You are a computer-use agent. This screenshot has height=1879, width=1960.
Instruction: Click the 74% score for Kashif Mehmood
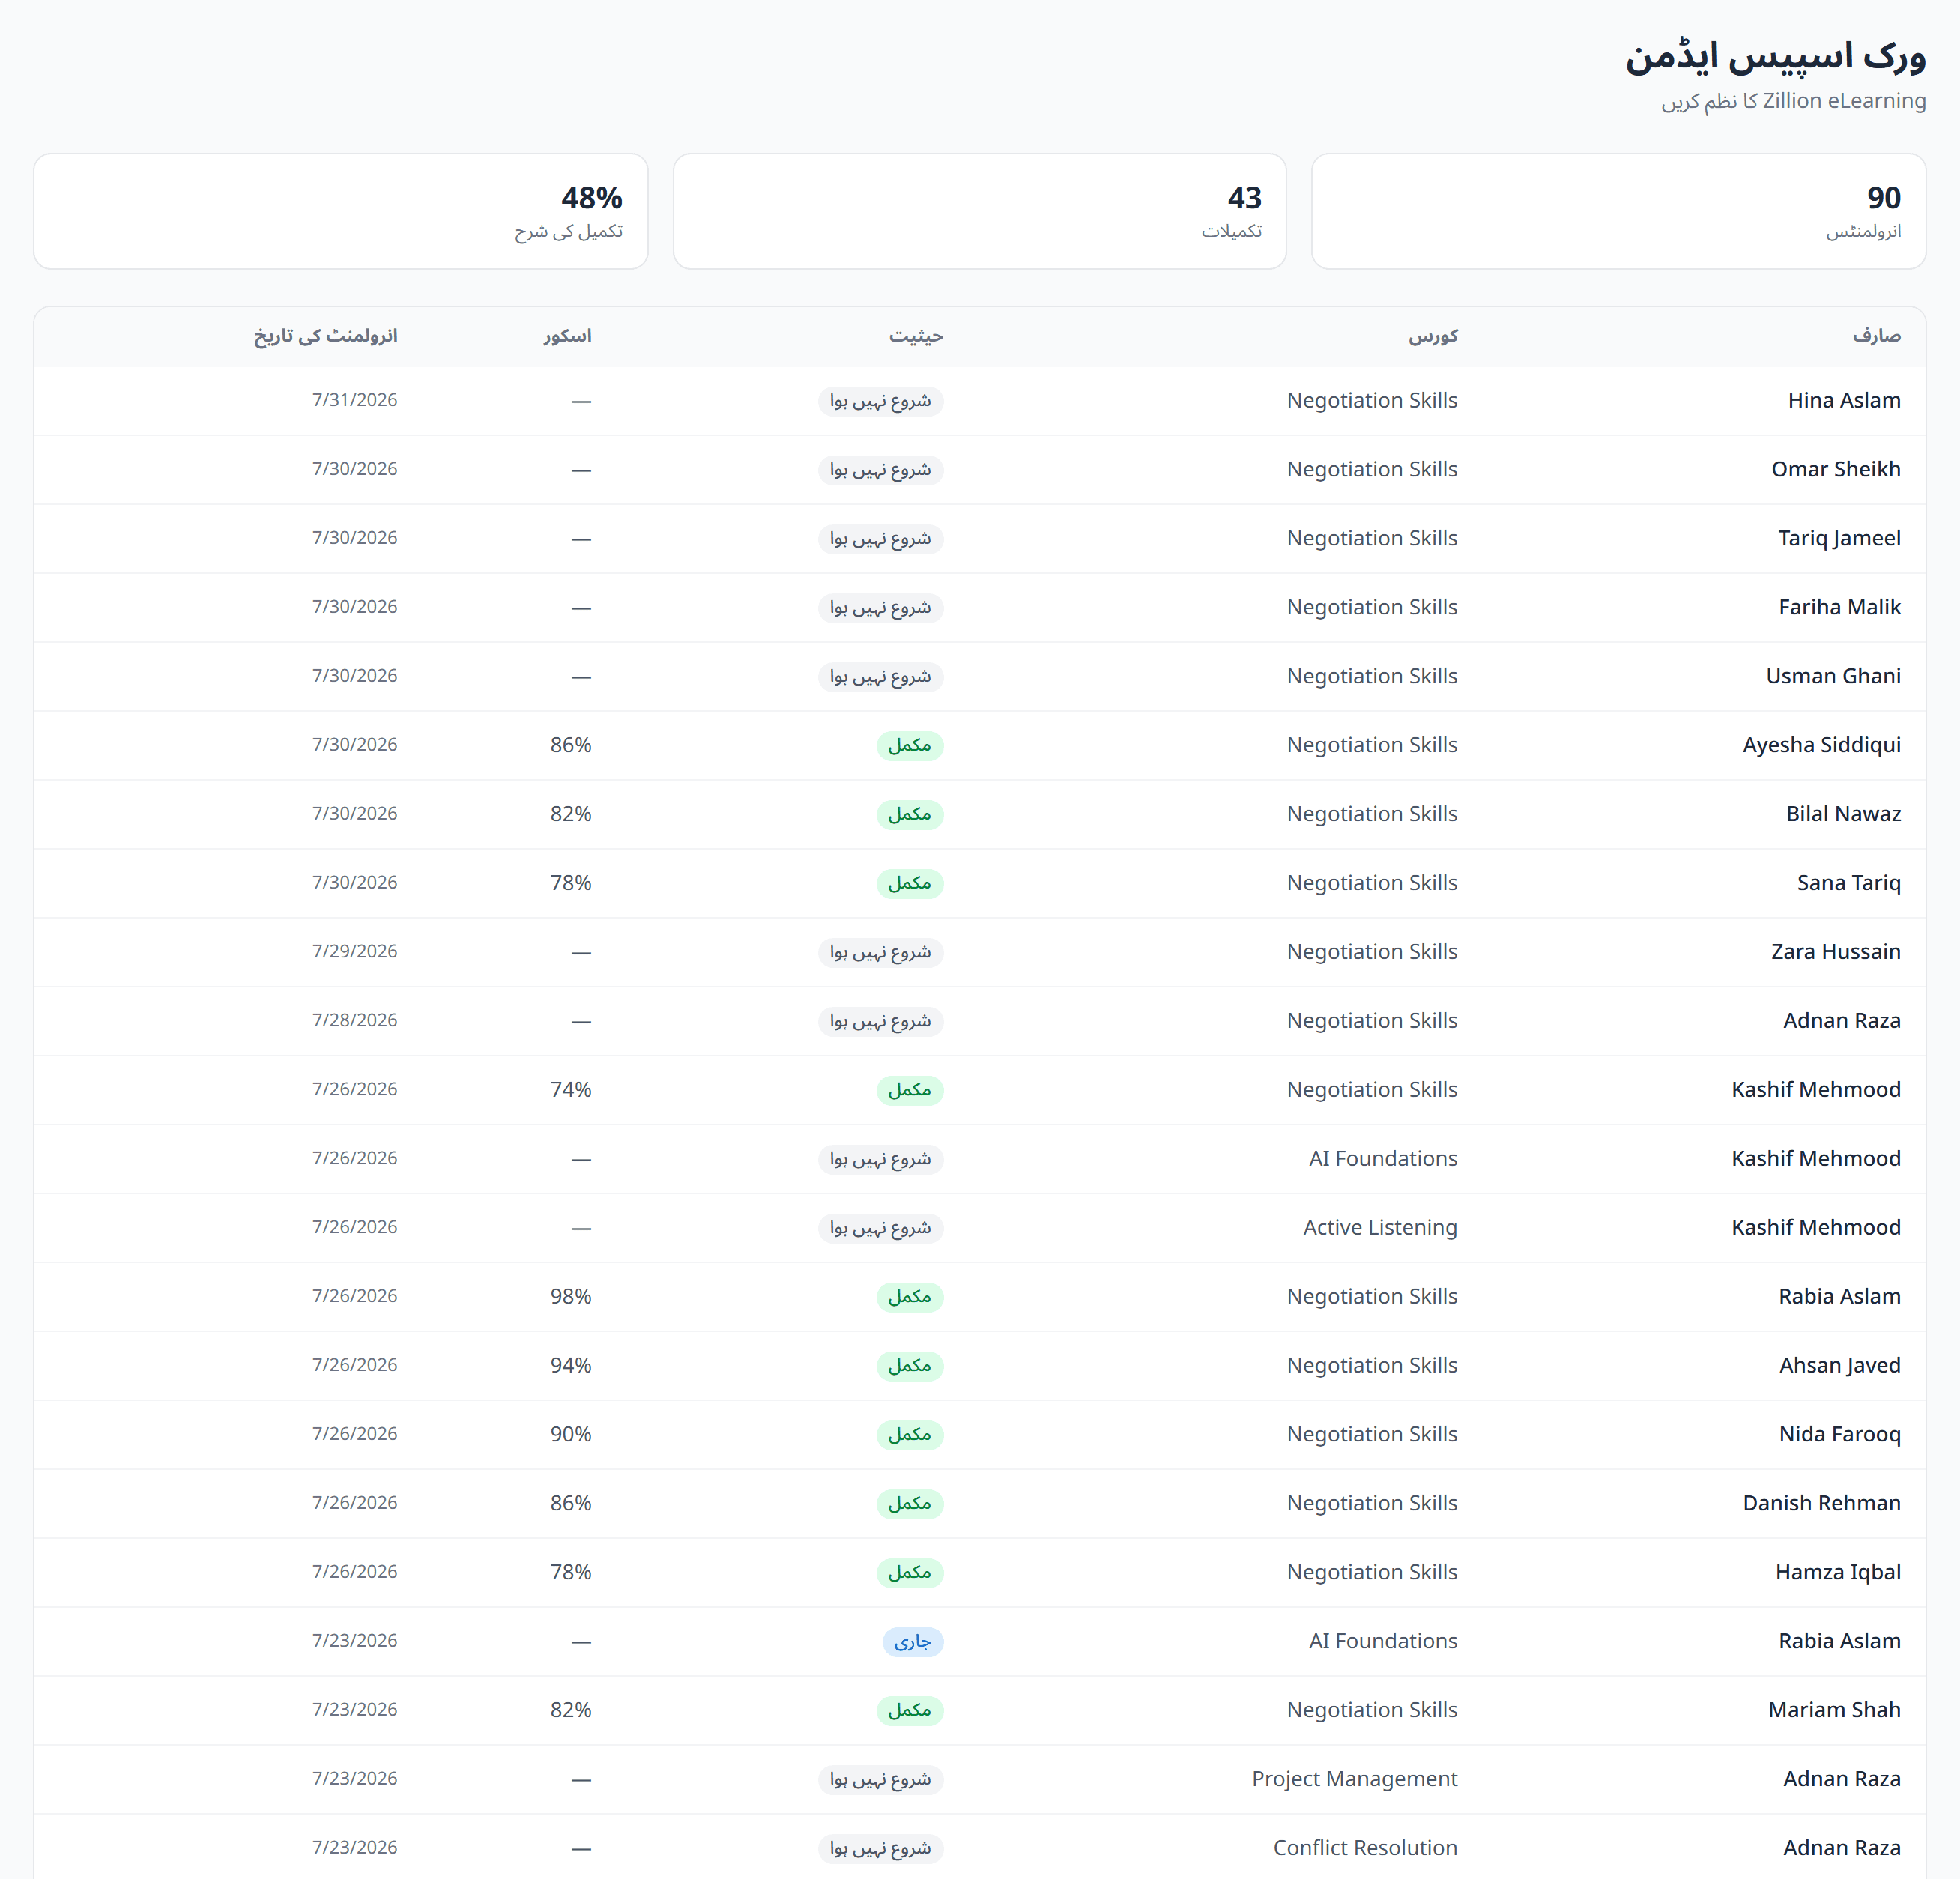point(570,1089)
